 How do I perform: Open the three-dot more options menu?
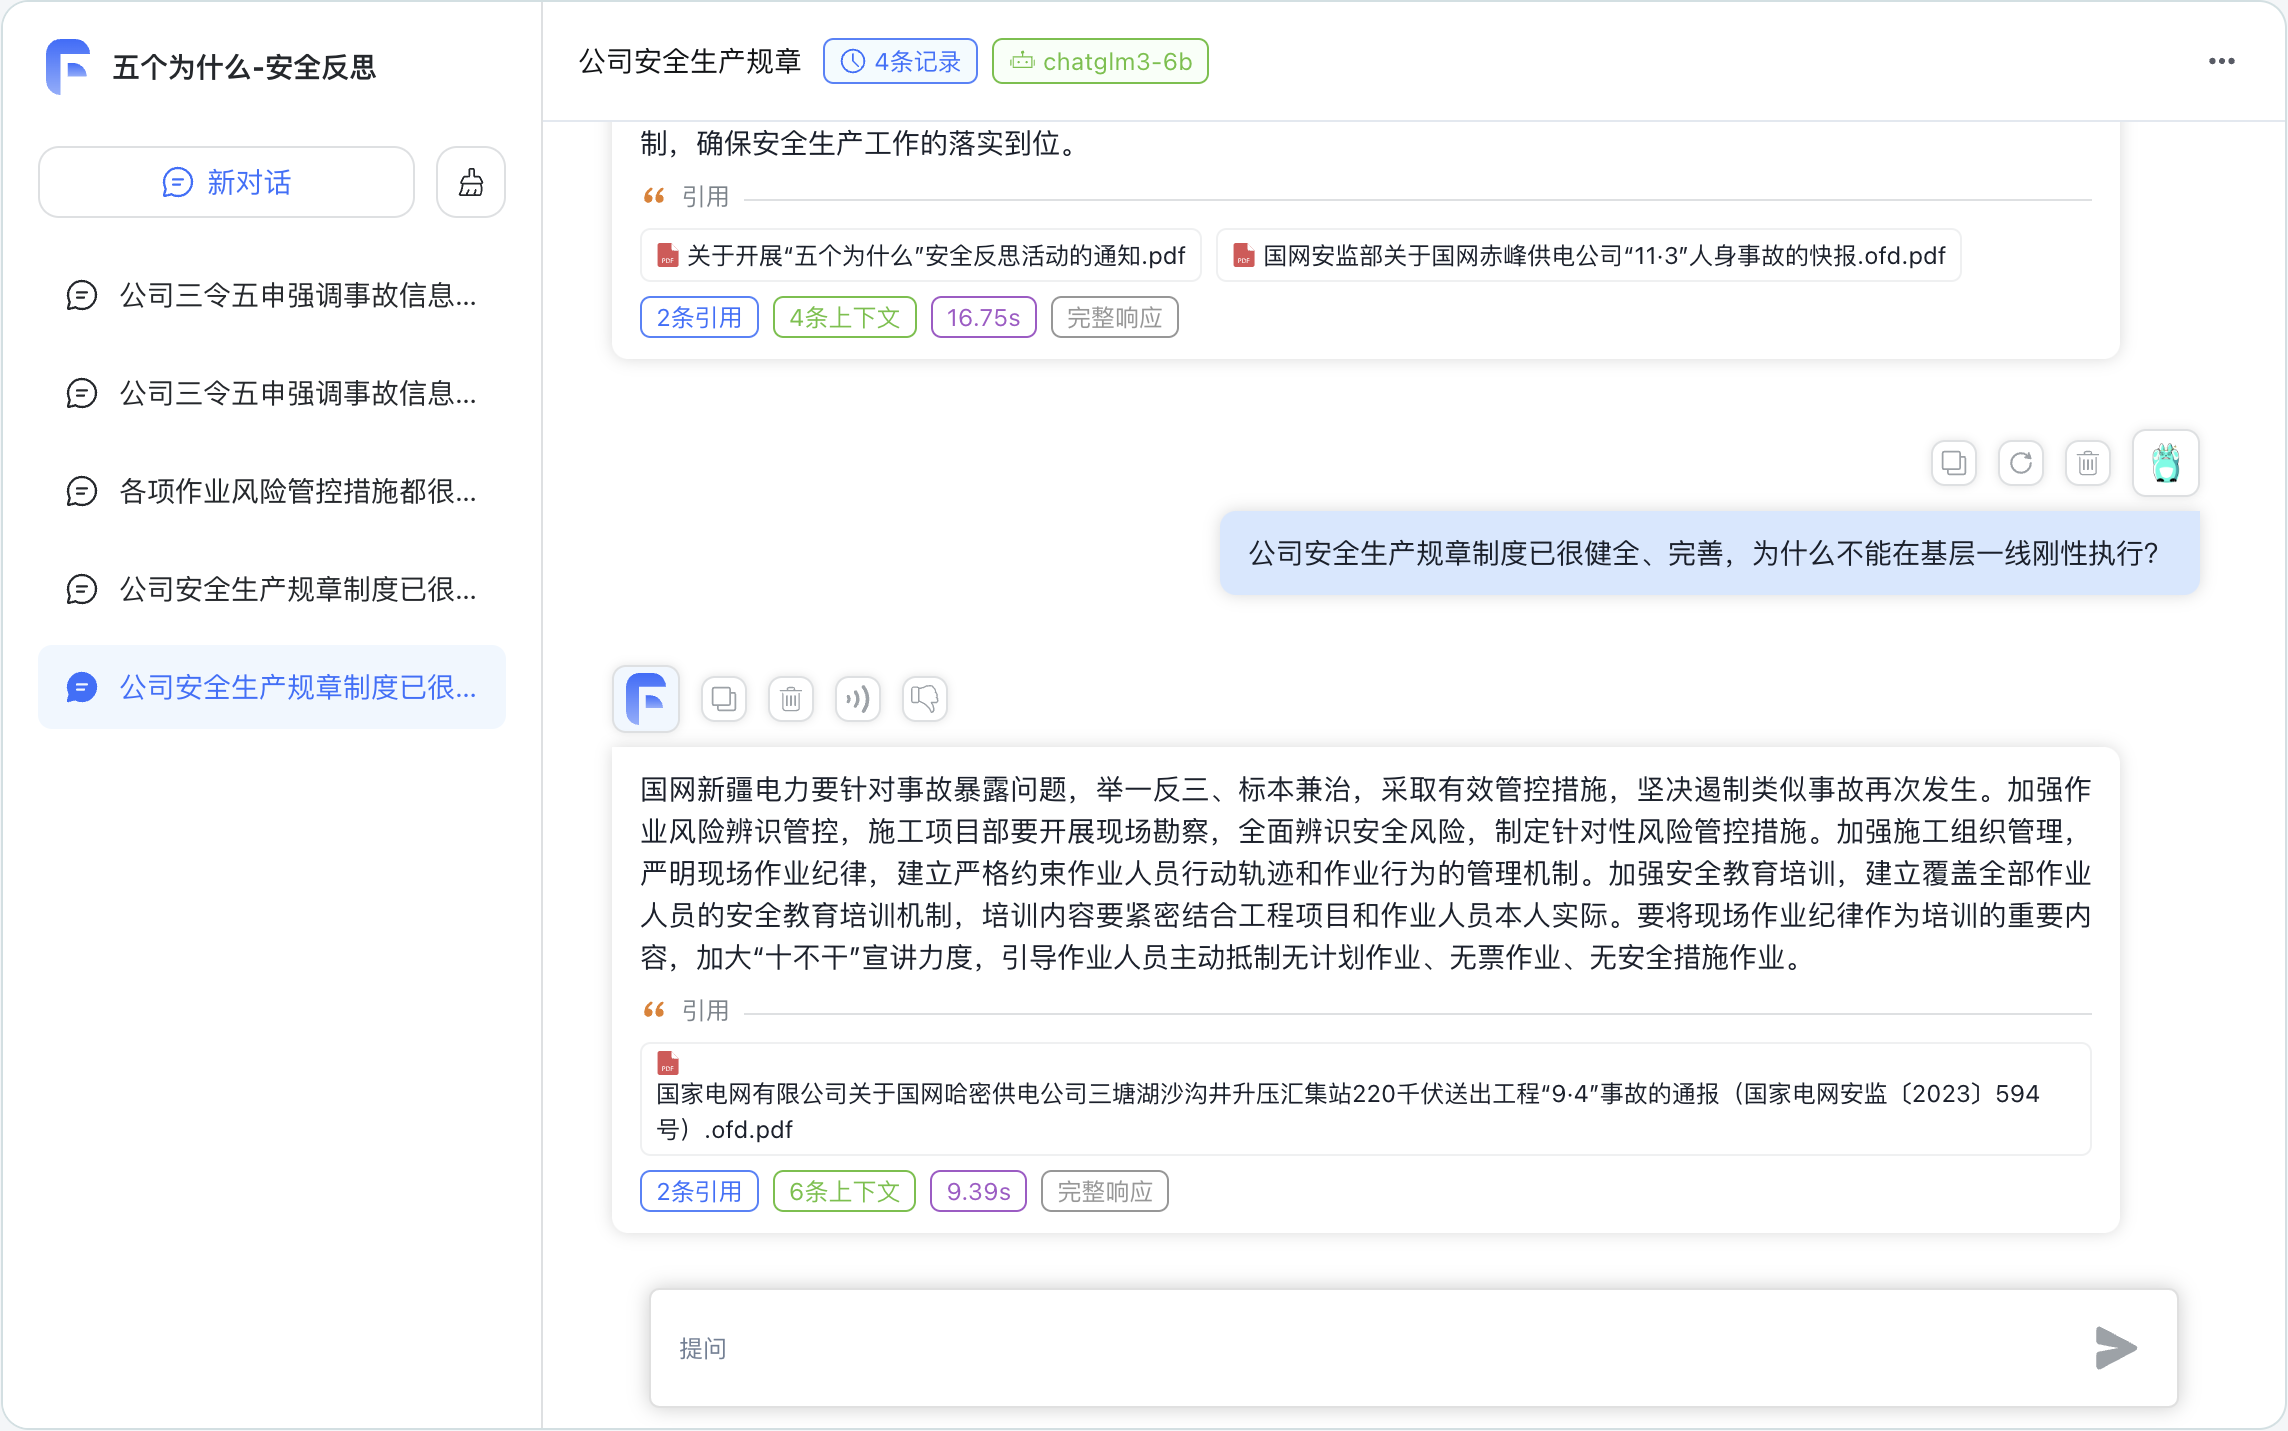click(x=2221, y=62)
